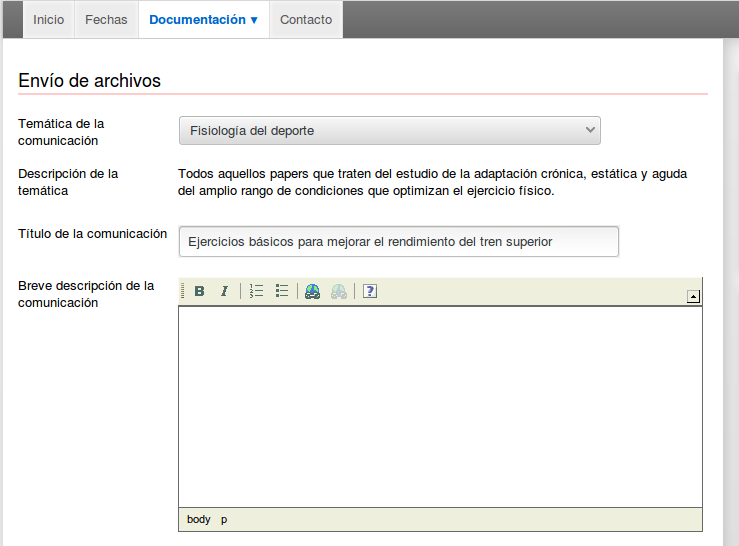Click the 'Breve descripción de la comunicación' label
739x546 pixels.
tap(86, 294)
